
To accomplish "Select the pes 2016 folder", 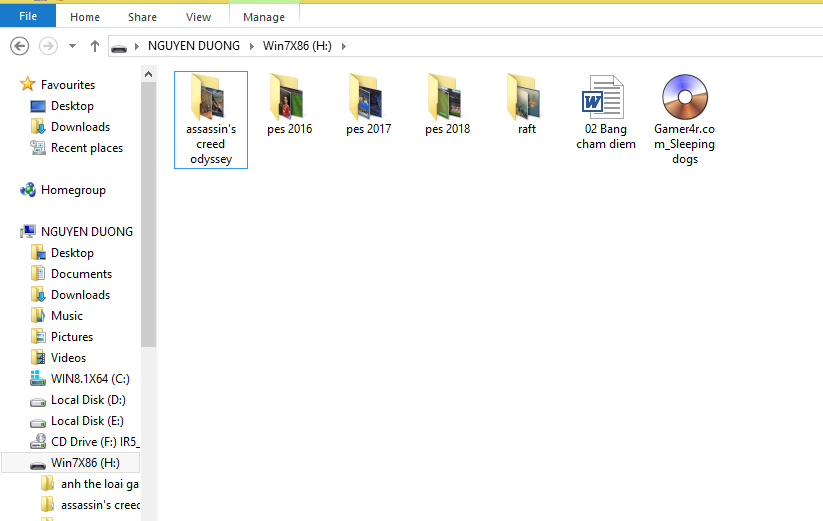I will pyautogui.click(x=290, y=105).
